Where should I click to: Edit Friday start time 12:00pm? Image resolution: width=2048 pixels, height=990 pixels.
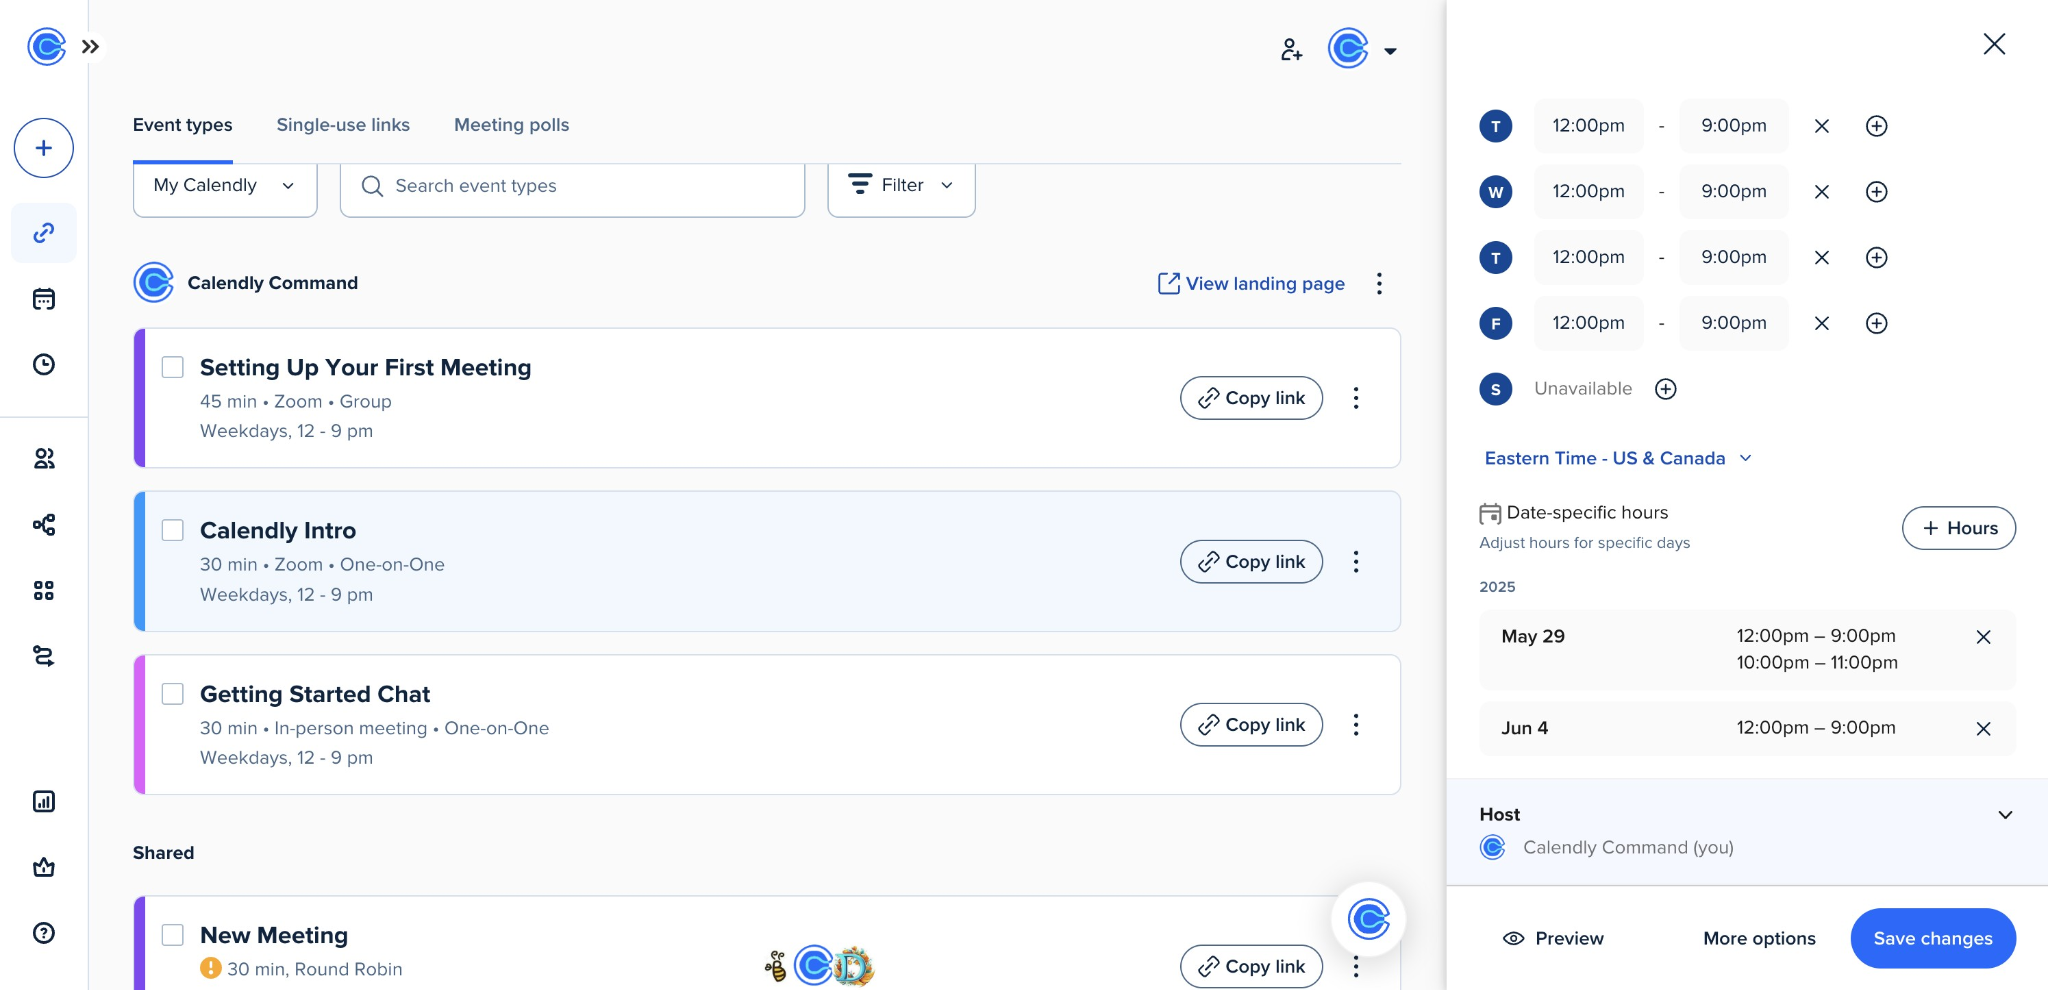click(1589, 323)
